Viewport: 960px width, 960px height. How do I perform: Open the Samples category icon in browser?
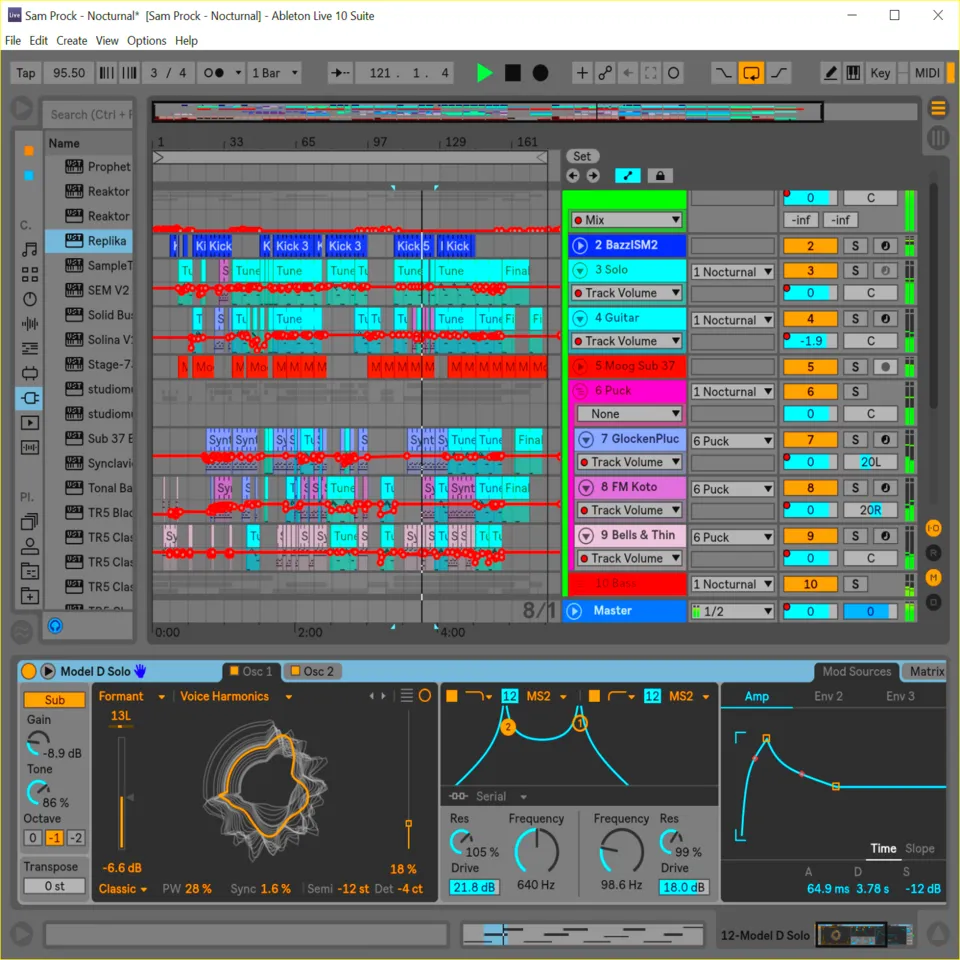pyautogui.click(x=29, y=448)
